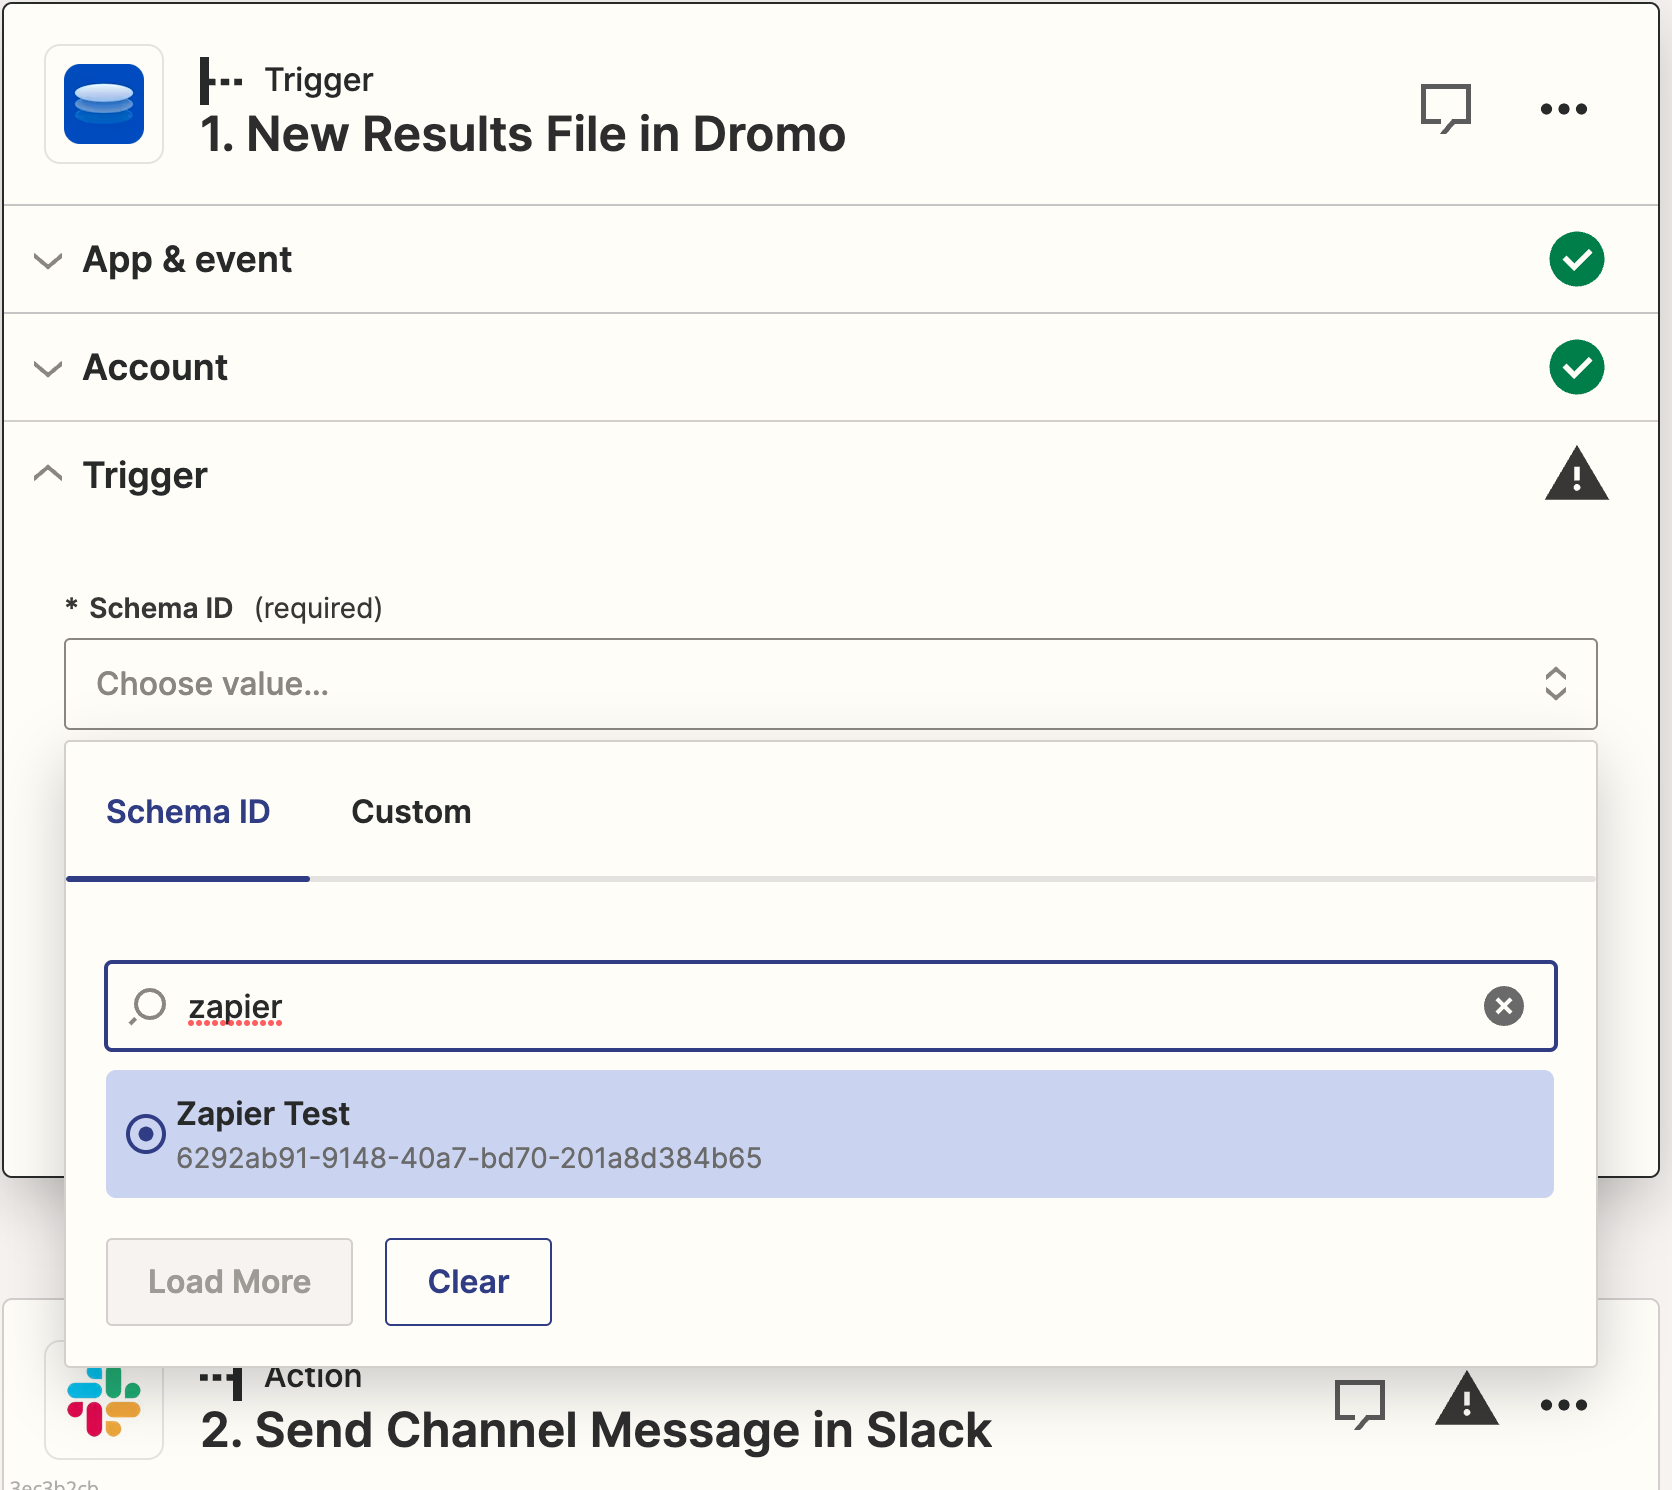Collapse the Trigger section
Screen dimensions: 1672x1490
(48, 472)
